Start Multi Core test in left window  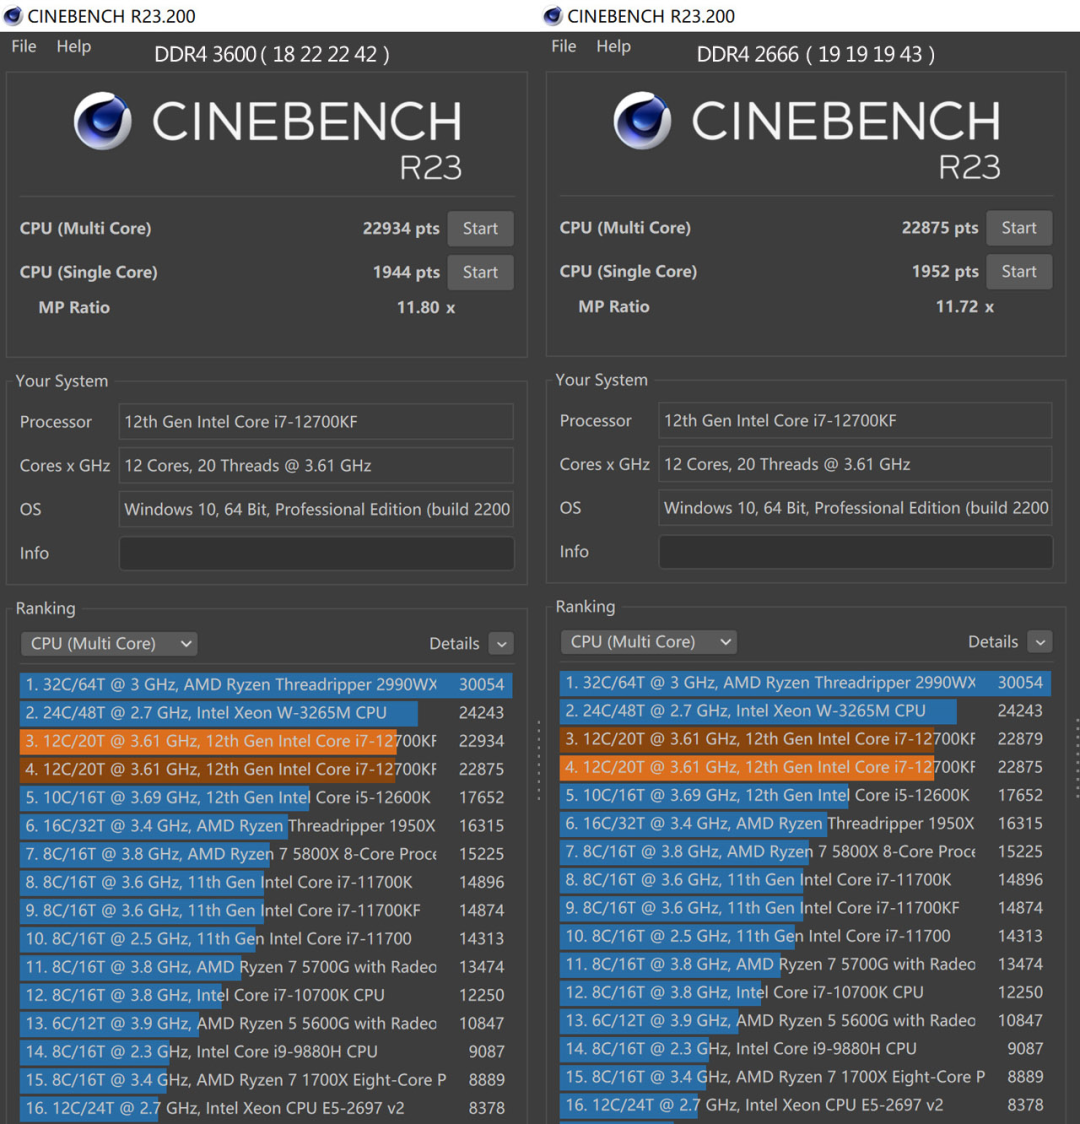(x=480, y=229)
